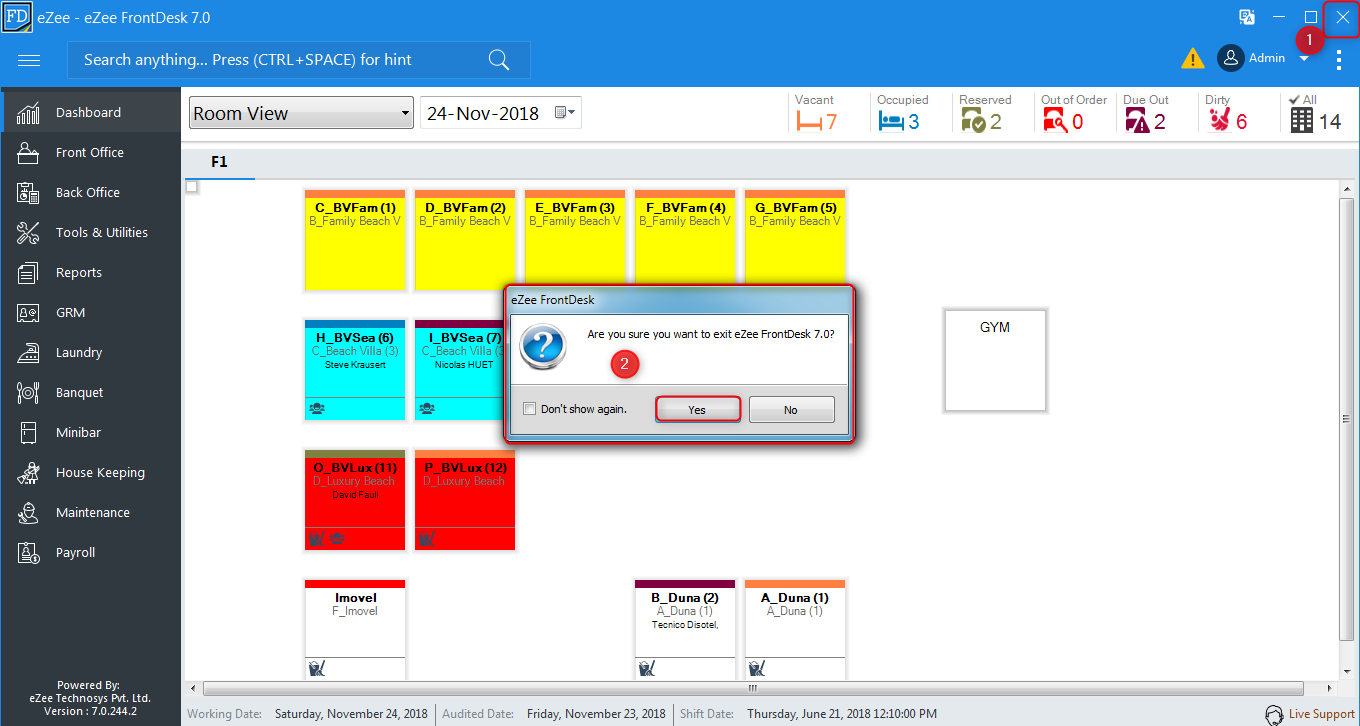
Task: Click the Reports document icon
Action: pyautogui.click(x=28, y=273)
